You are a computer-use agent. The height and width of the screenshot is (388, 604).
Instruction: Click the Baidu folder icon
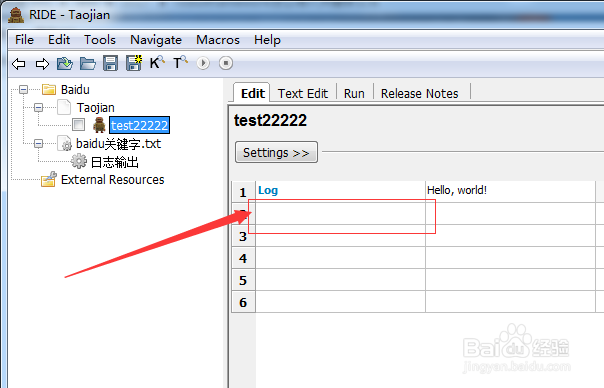[x=49, y=90]
